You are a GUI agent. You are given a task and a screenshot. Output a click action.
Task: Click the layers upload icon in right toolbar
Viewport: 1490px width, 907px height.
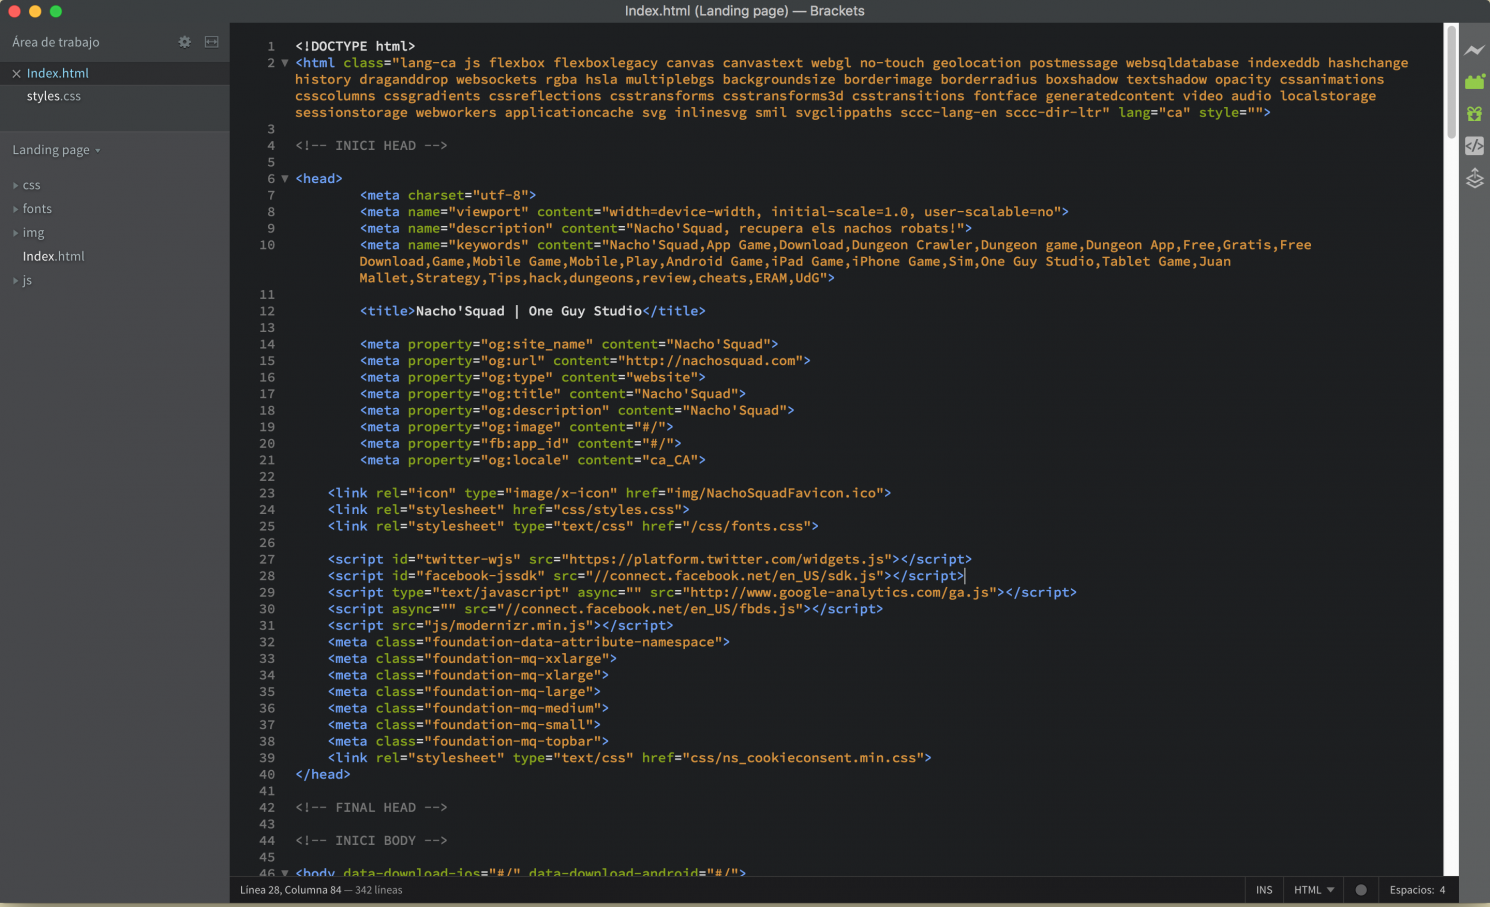coord(1474,179)
